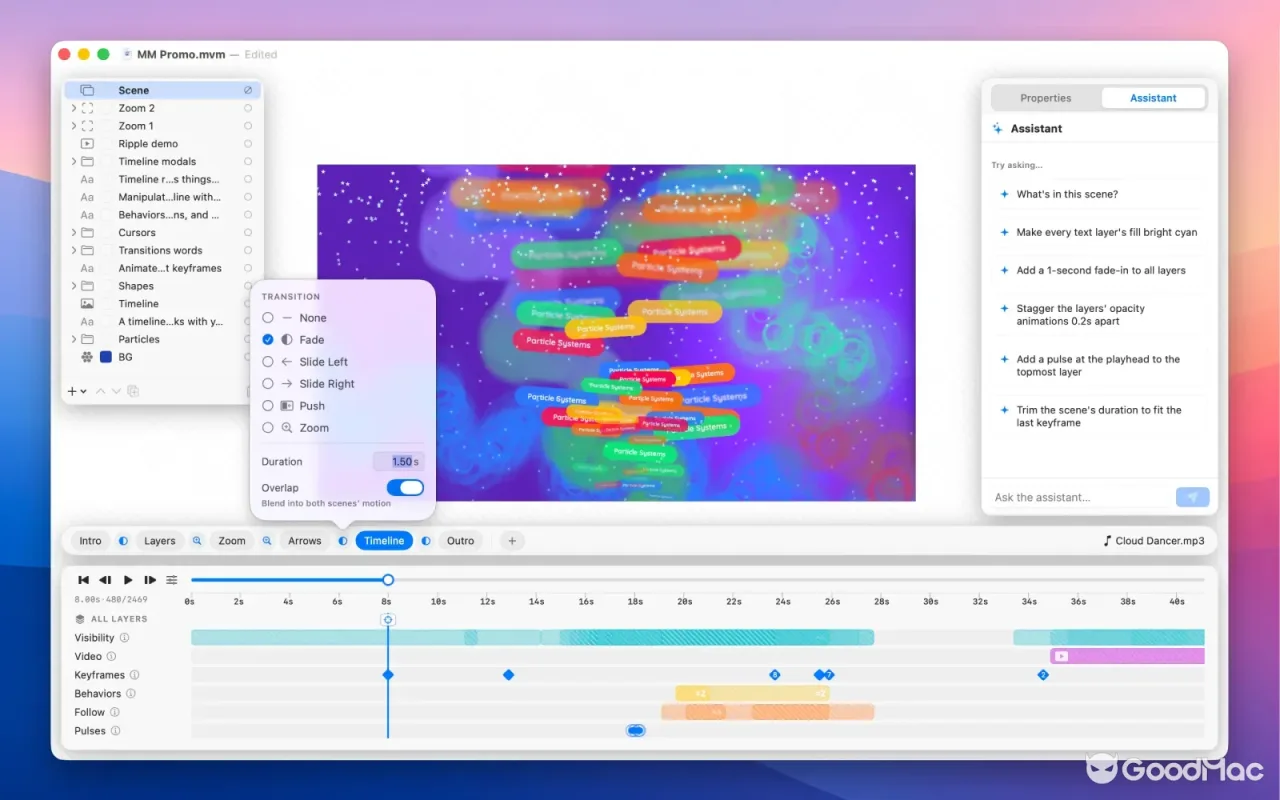Select the Intro scene tab
Screen dimensions: 1280x800
pyautogui.click(x=90, y=541)
